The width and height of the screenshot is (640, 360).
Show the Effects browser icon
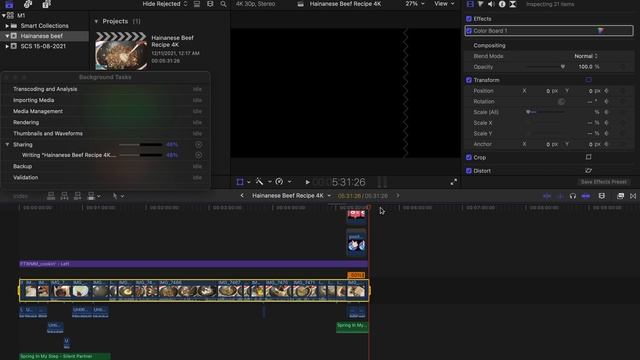click(x=620, y=196)
